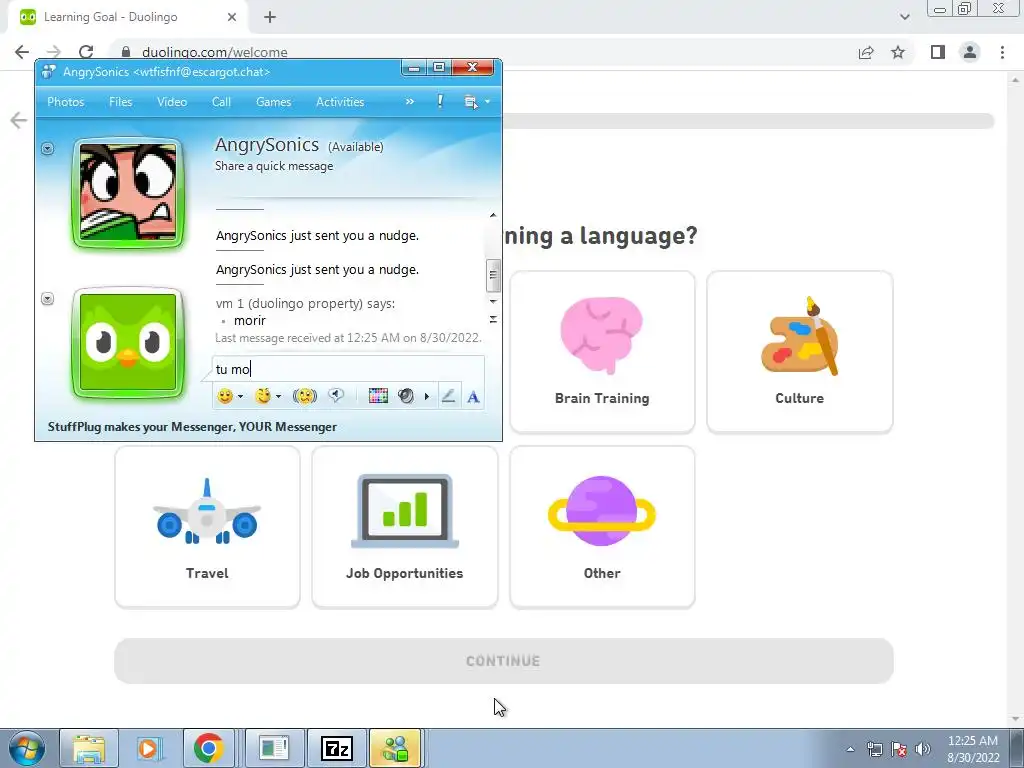Expand more toolbar options black arrow
This screenshot has width=1024, height=768.
[426, 396]
